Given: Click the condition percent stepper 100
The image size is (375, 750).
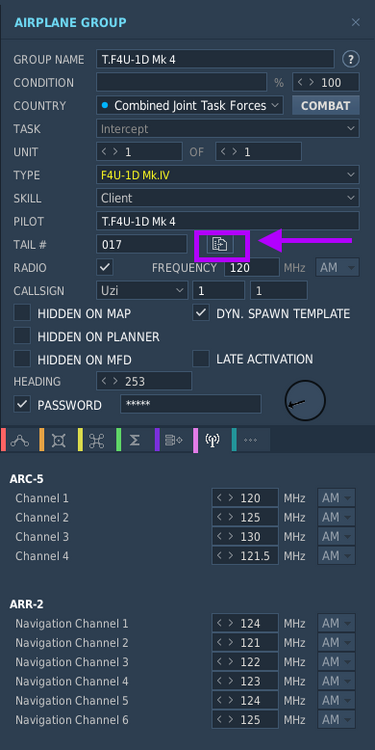Looking at the screenshot, I should click(x=326, y=82).
